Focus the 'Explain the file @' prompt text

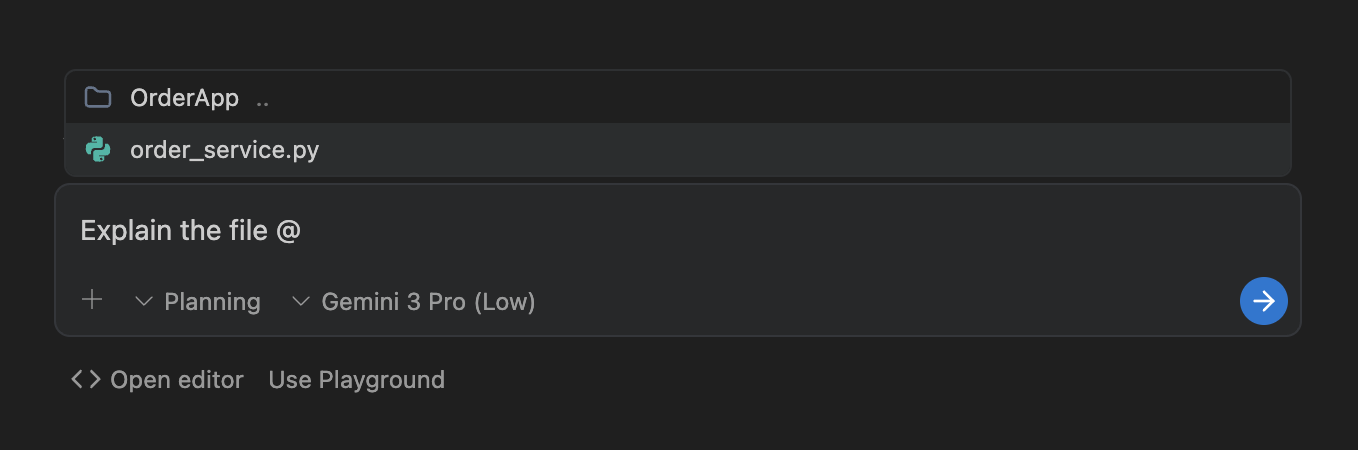(x=190, y=231)
